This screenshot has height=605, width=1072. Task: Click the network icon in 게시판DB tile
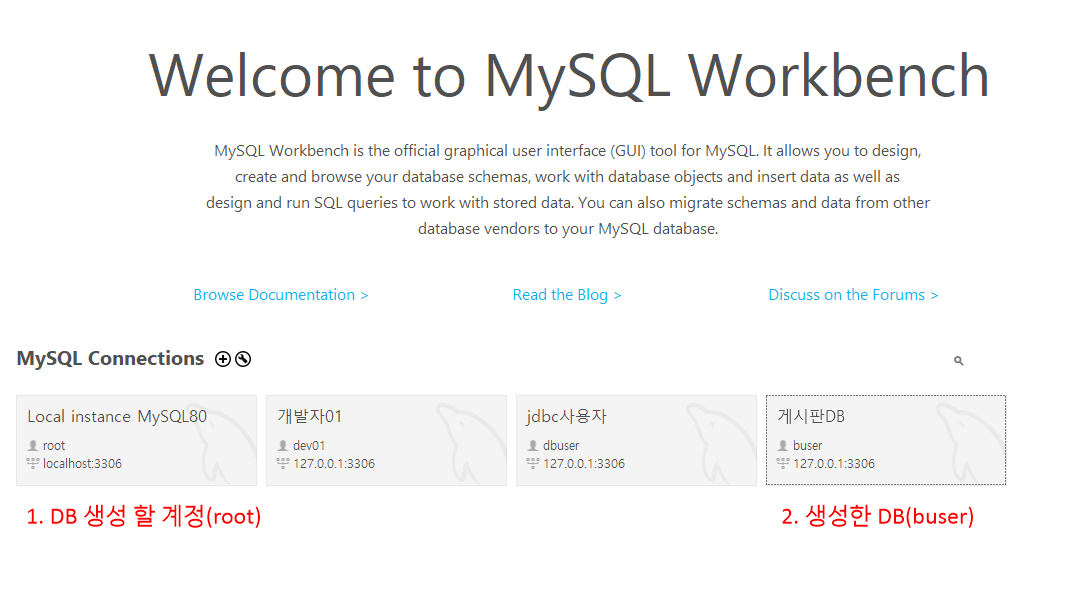click(x=783, y=463)
